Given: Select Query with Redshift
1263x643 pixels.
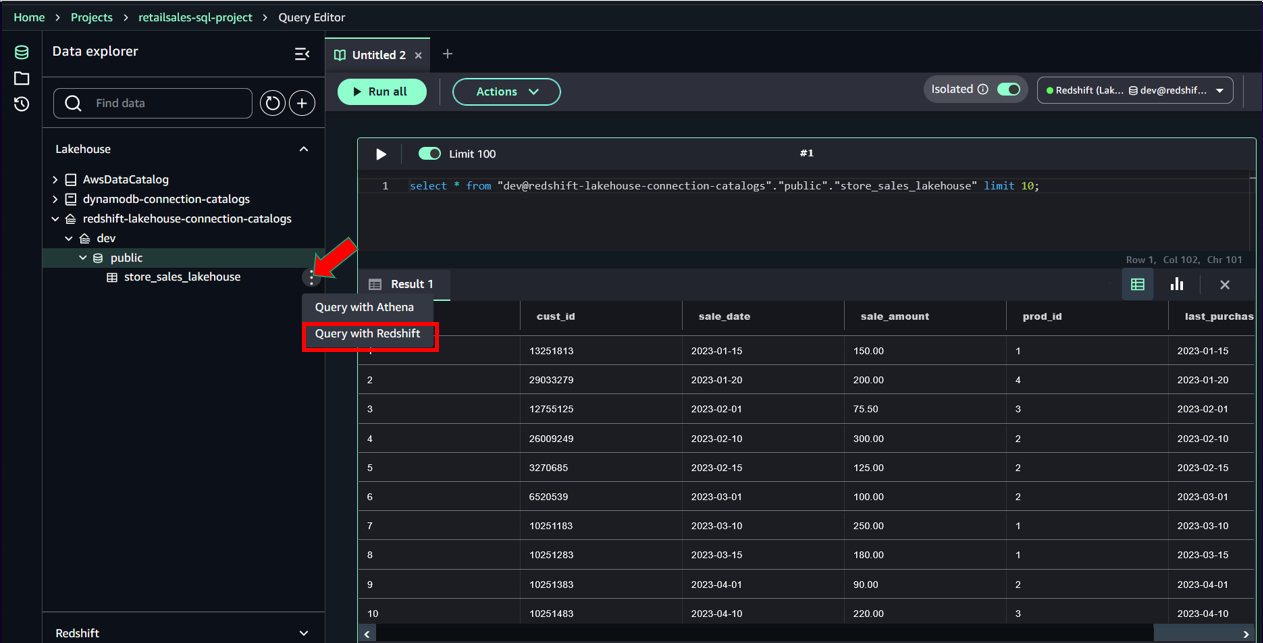Looking at the screenshot, I should point(368,334).
